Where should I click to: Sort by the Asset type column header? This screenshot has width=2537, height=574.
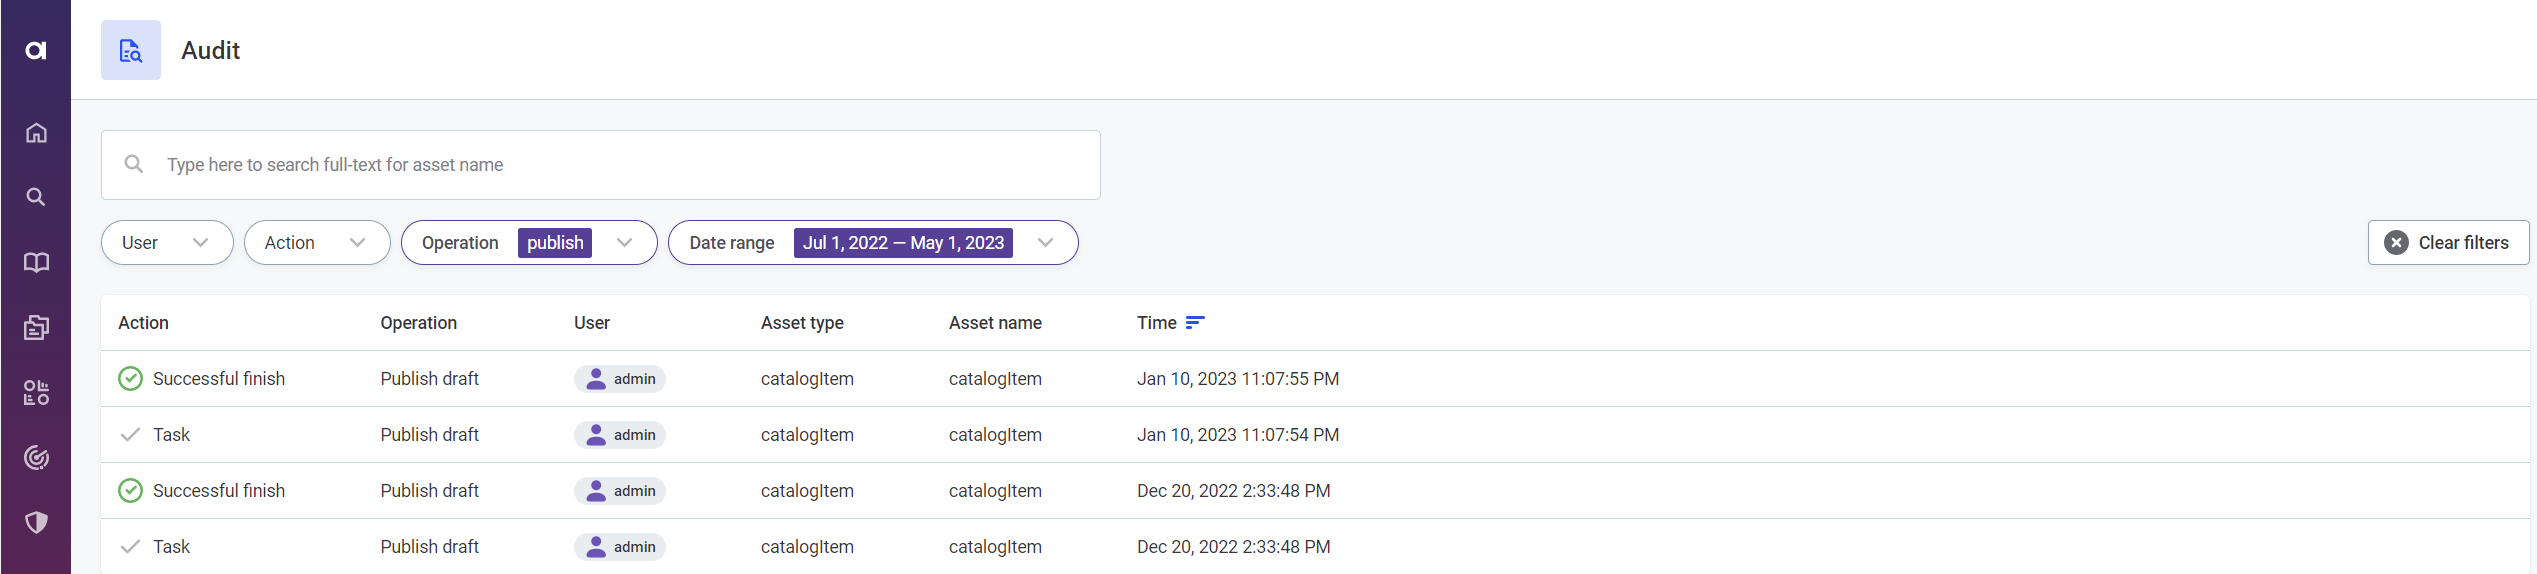click(x=802, y=323)
